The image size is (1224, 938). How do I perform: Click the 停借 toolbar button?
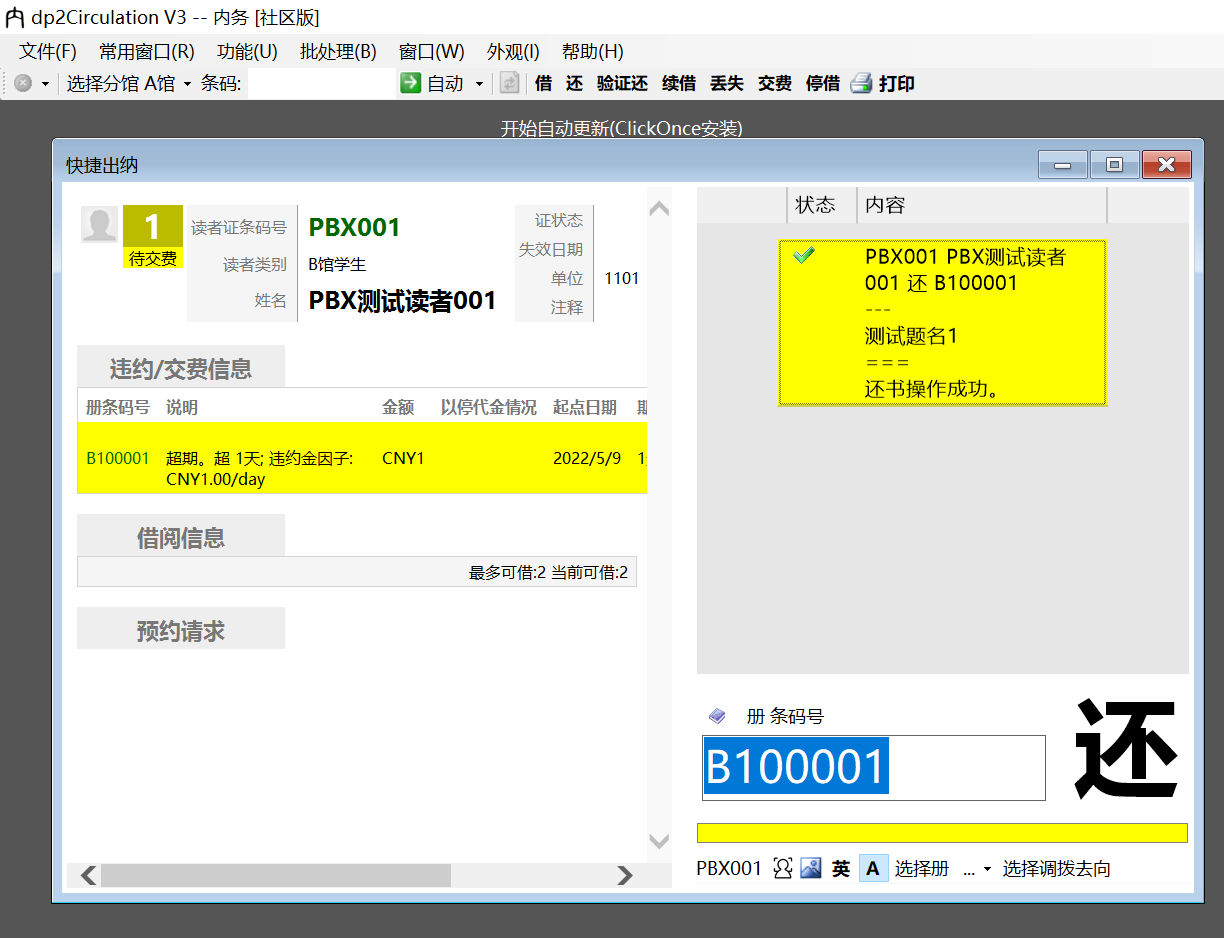[x=823, y=84]
